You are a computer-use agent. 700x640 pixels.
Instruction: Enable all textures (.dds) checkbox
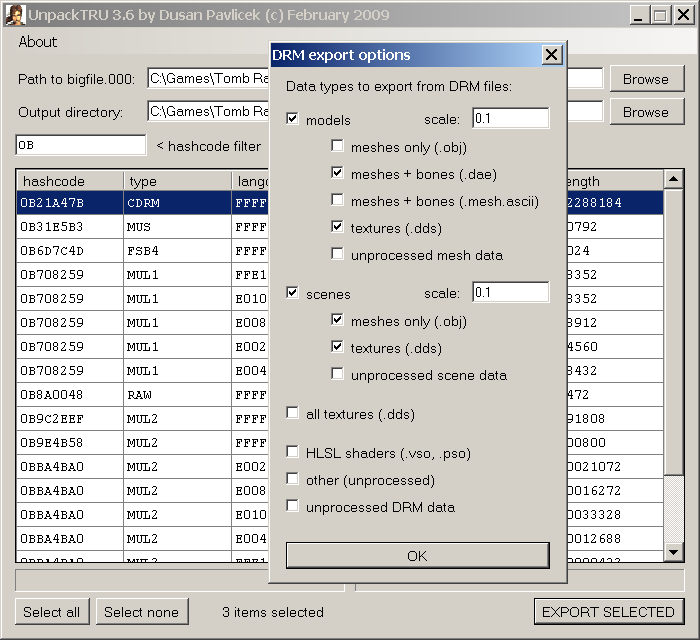pos(293,414)
